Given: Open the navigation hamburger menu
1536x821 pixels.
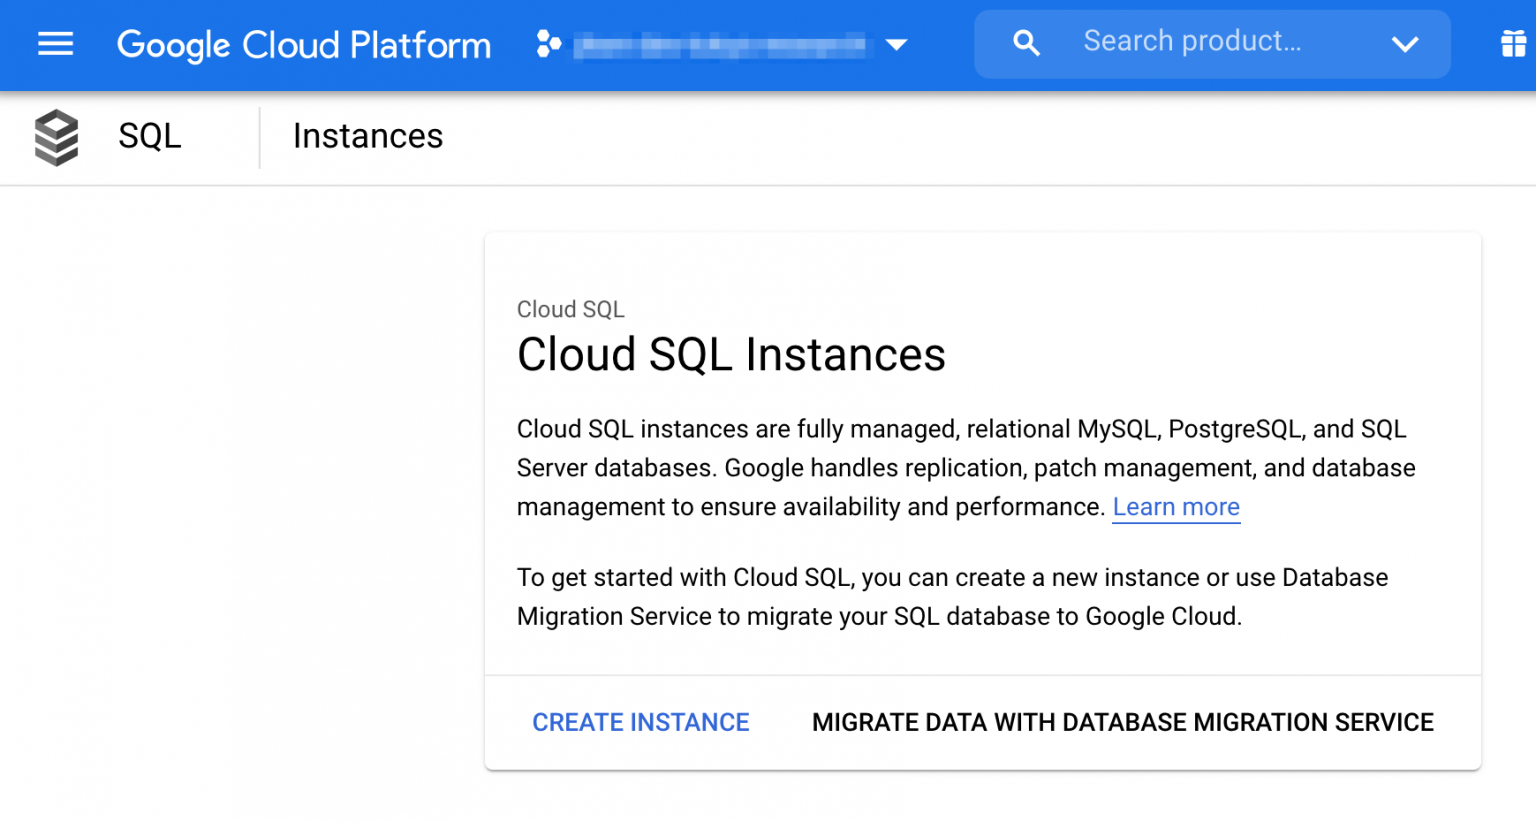Looking at the screenshot, I should pos(55,44).
